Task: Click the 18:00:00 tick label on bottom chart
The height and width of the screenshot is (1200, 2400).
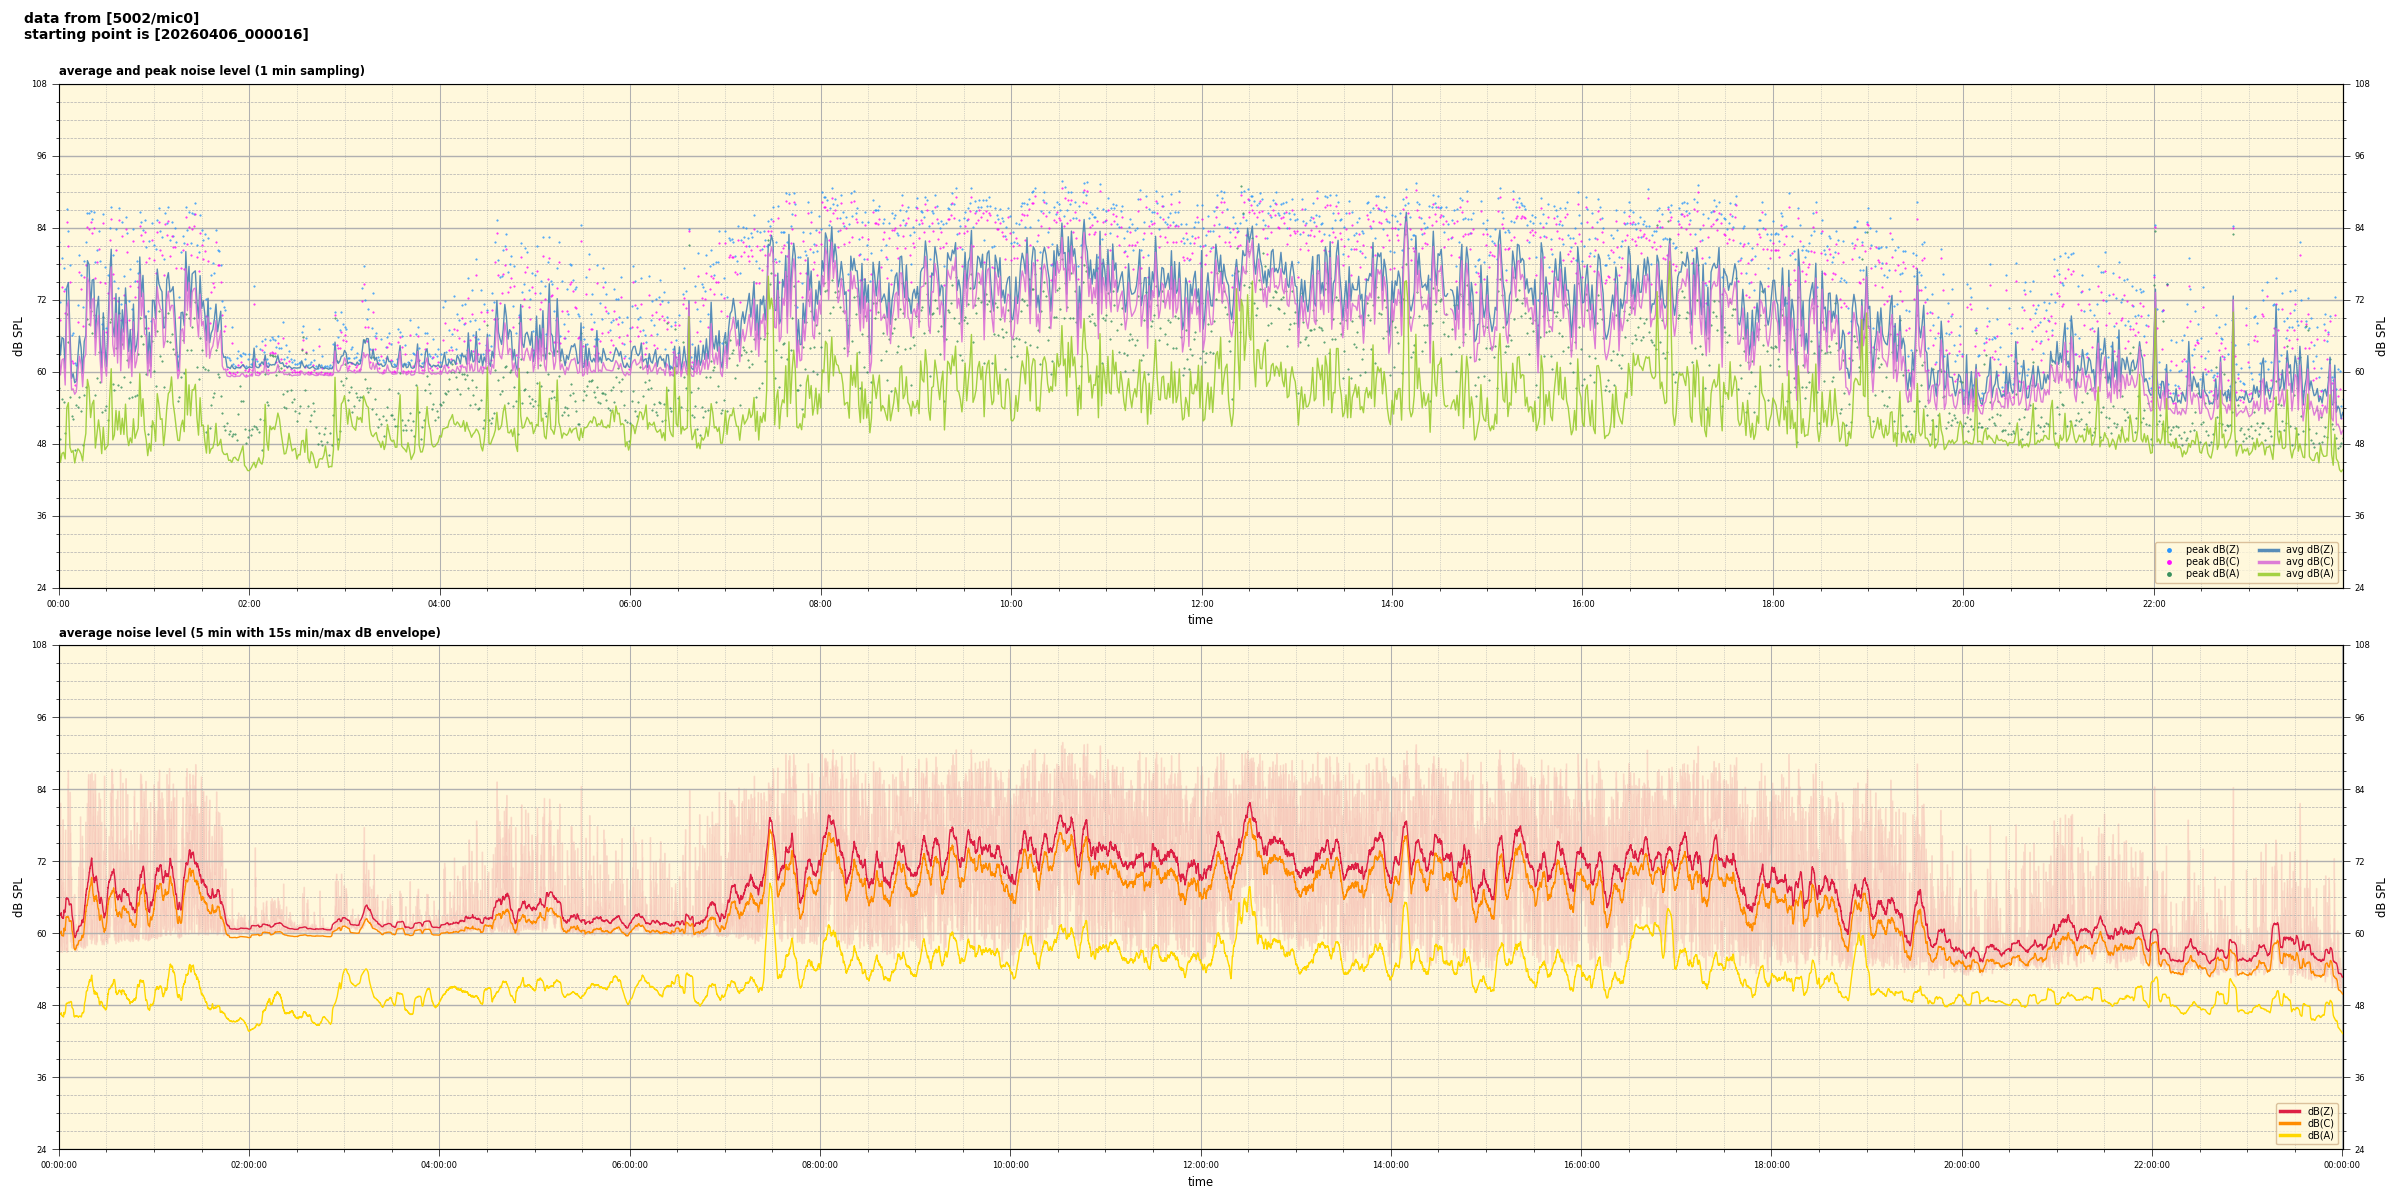Action: tap(1771, 1165)
